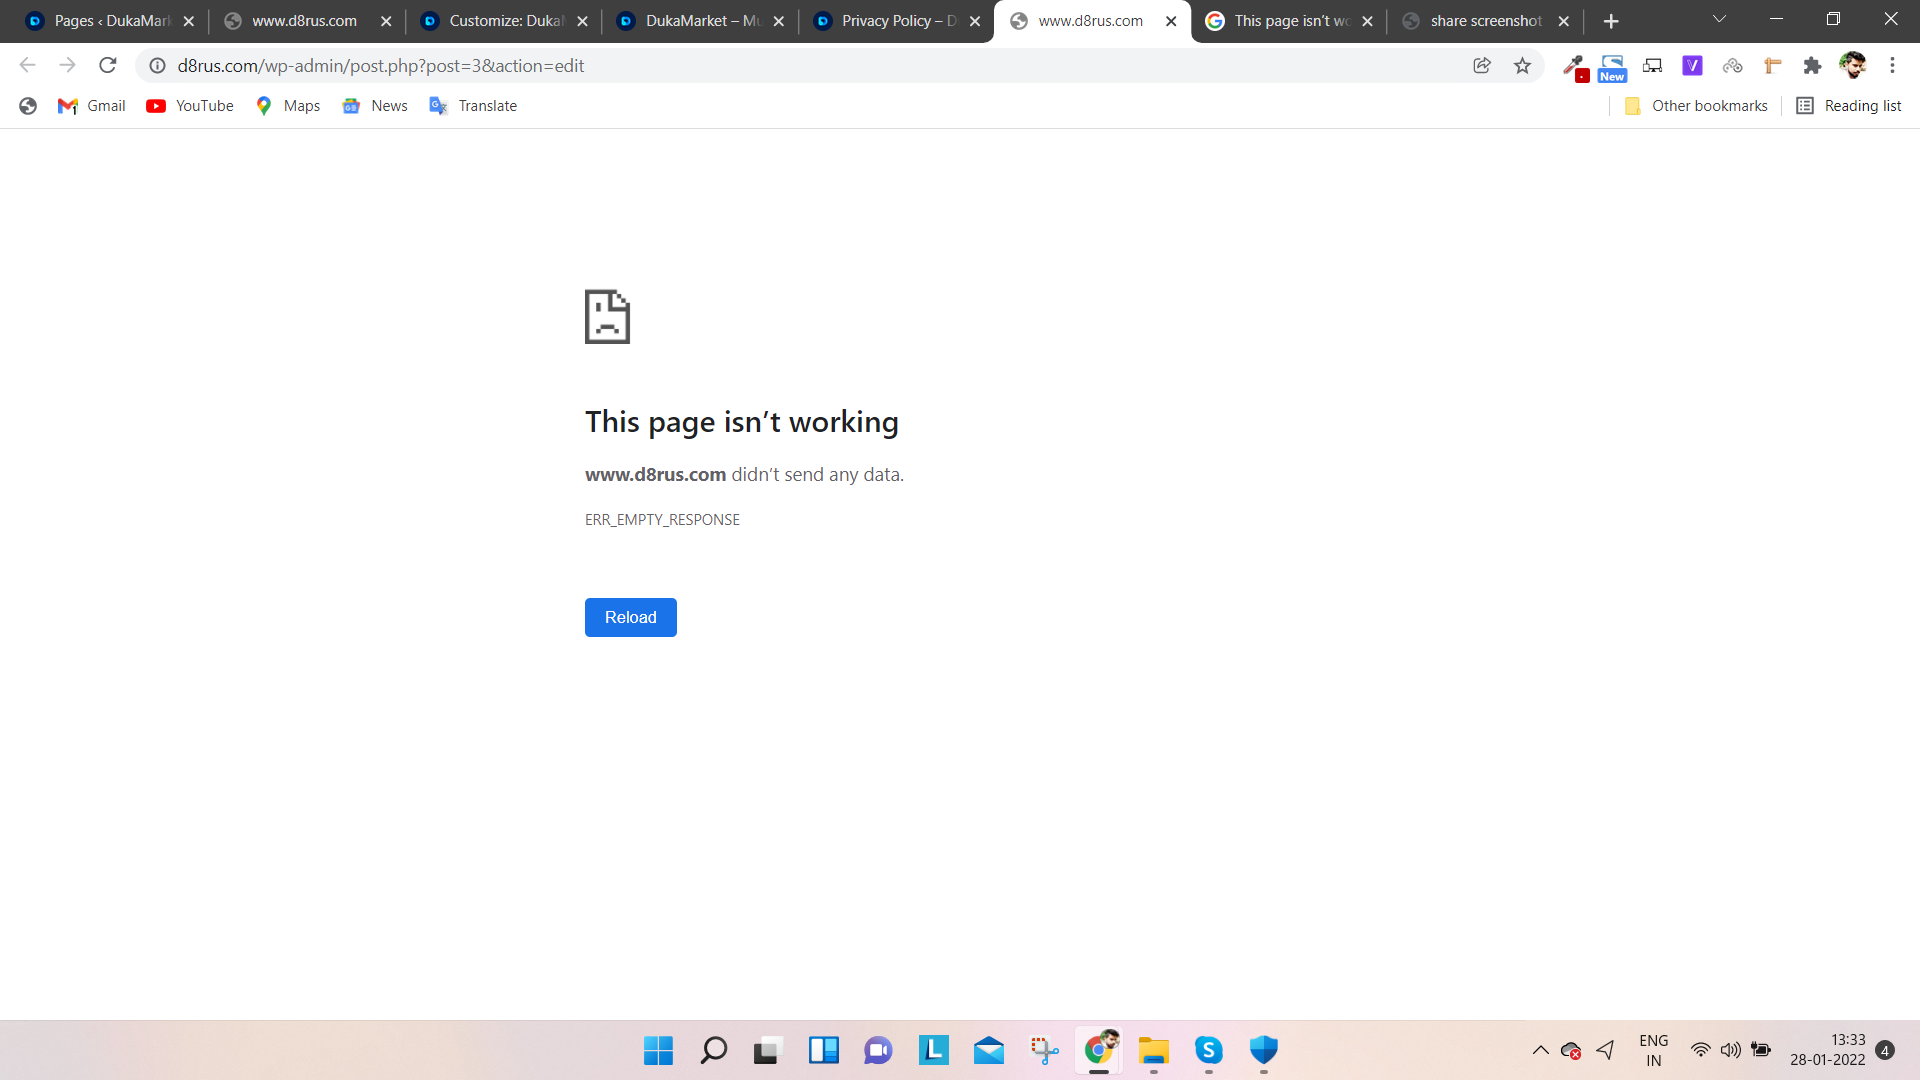The height and width of the screenshot is (1080, 1920).
Task: Open globe bookmark icon in bookmarks bar
Action: pos(28,106)
